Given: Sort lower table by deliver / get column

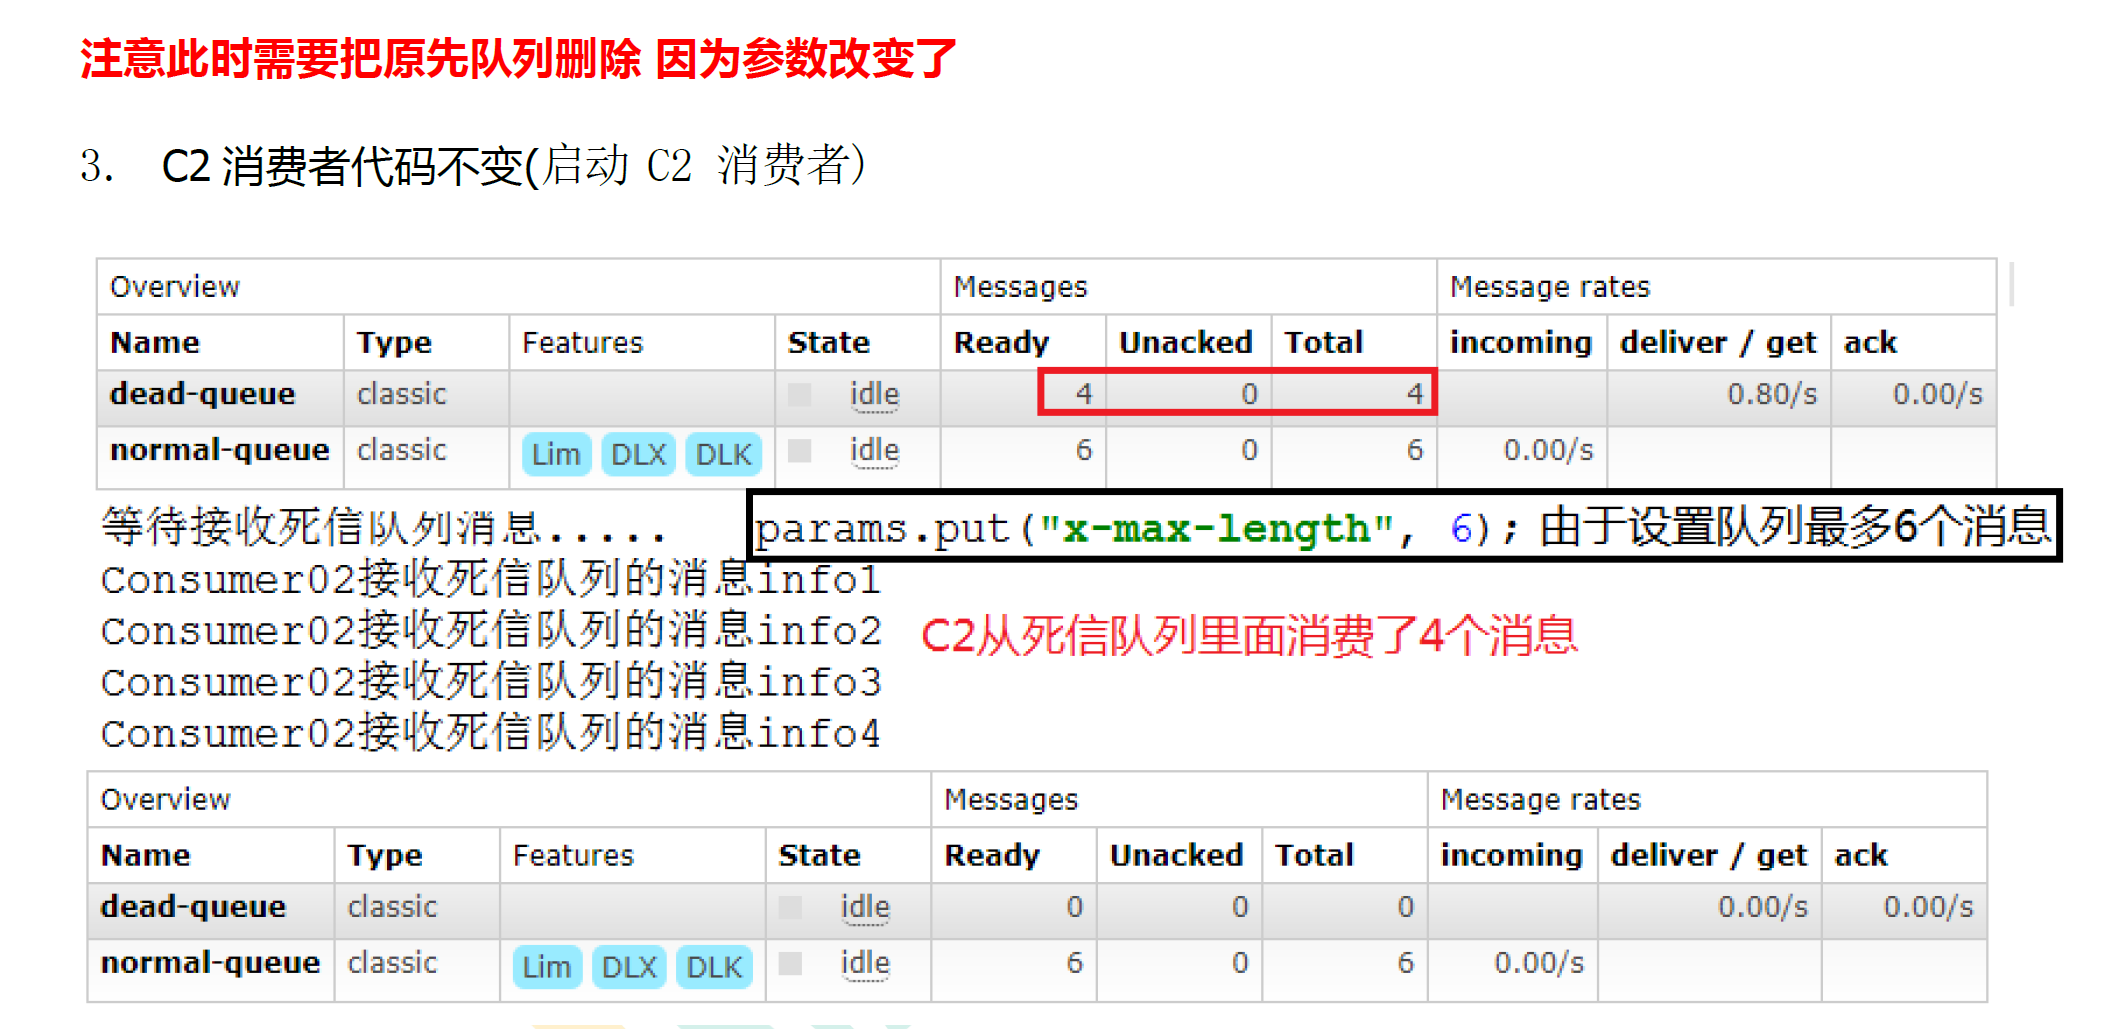Looking at the screenshot, I should pos(1709,856).
